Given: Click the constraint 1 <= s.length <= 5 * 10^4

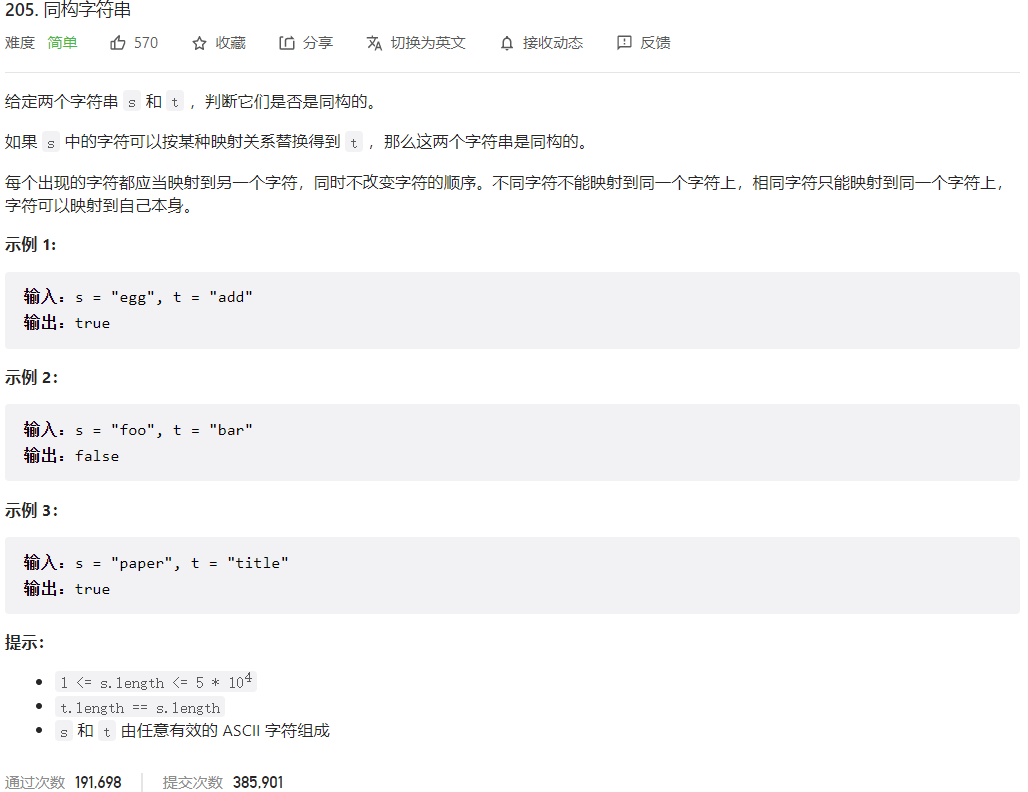Looking at the screenshot, I should pyautogui.click(x=155, y=682).
